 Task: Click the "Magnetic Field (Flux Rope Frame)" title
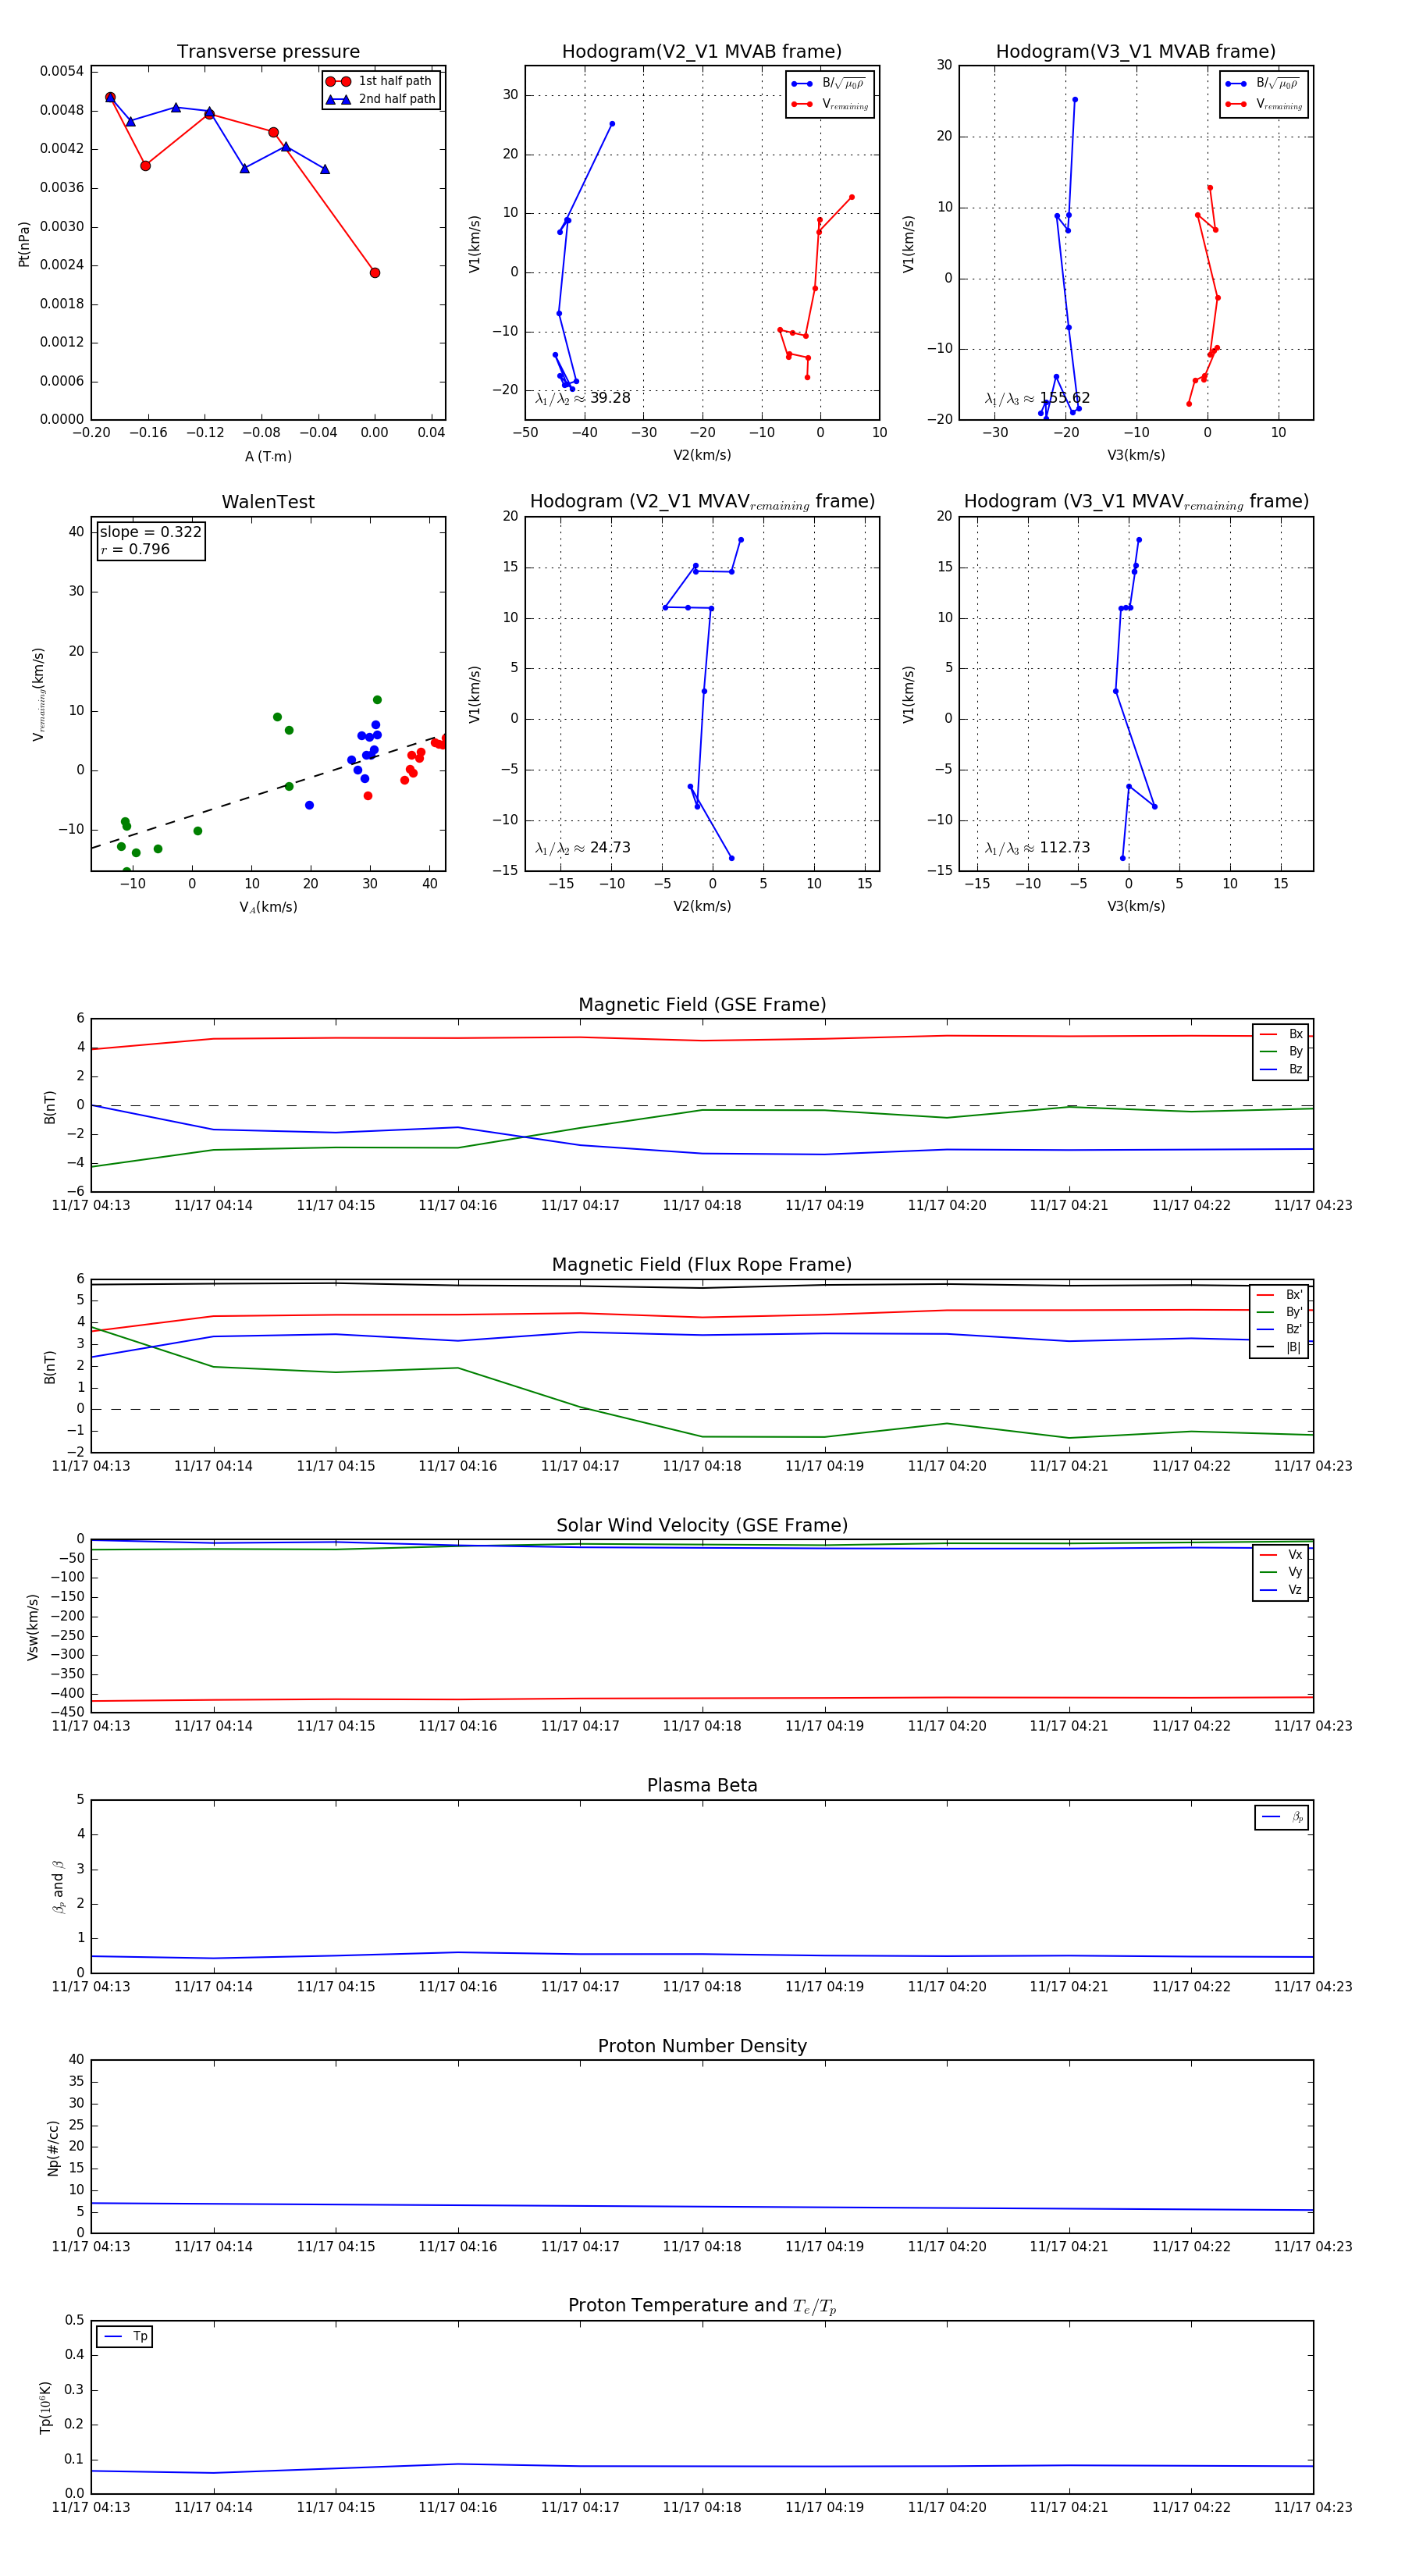click(x=702, y=1264)
